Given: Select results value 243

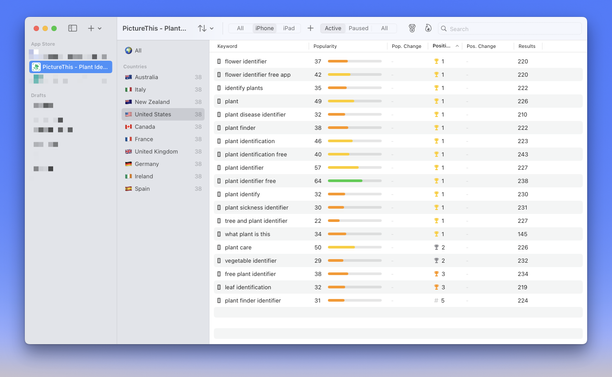Looking at the screenshot, I should point(523,154).
